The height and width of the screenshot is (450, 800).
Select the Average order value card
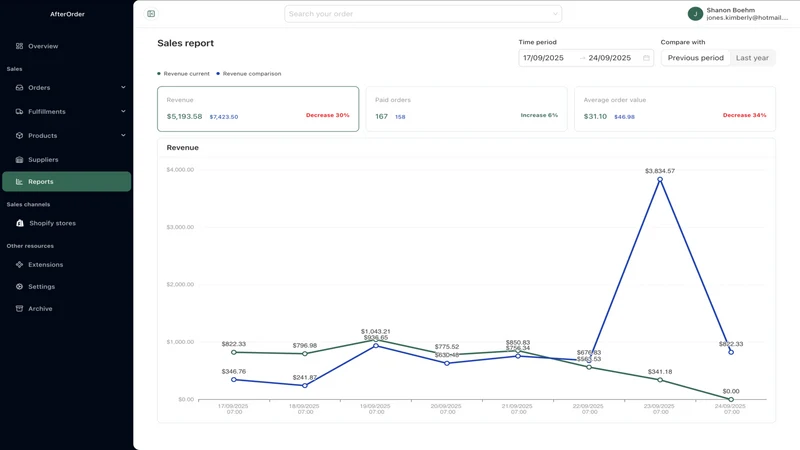point(675,109)
